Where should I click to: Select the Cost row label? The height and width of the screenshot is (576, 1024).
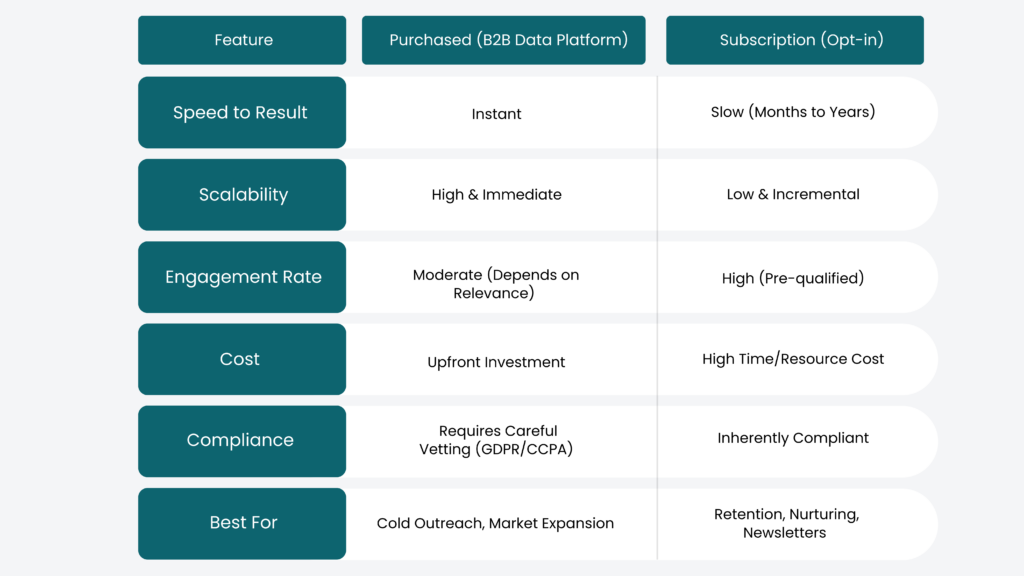(240, 359)
